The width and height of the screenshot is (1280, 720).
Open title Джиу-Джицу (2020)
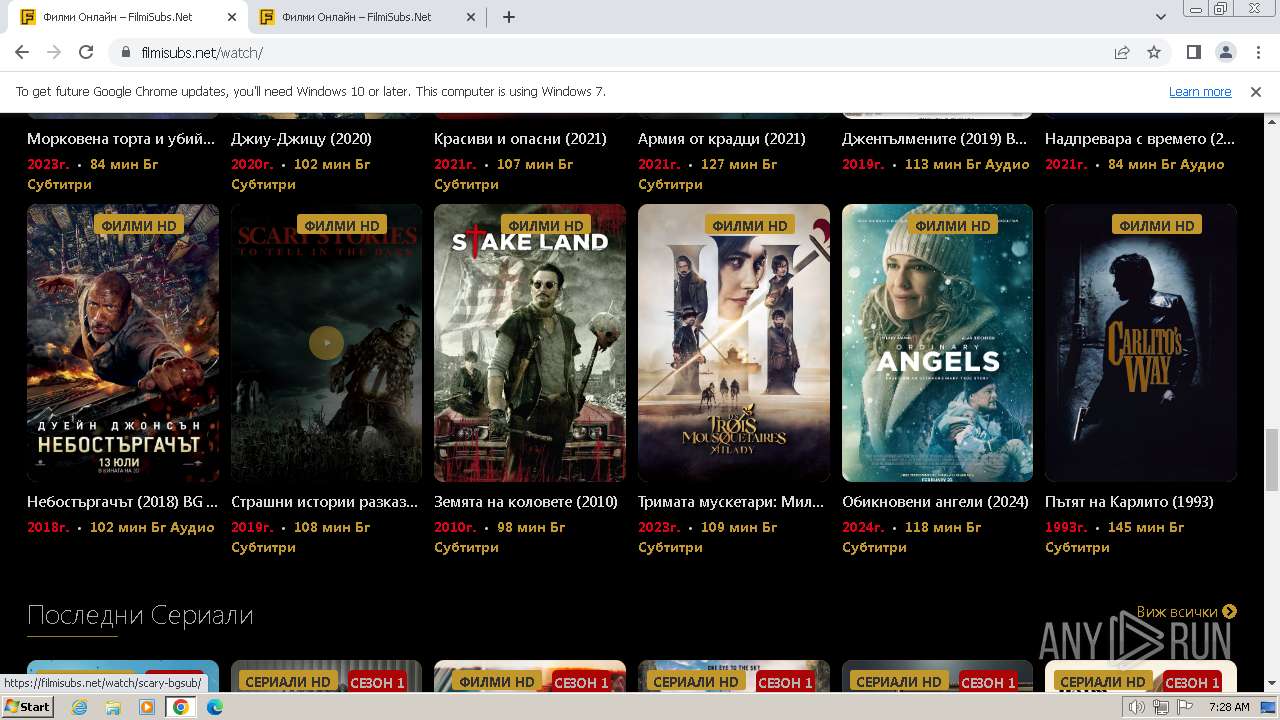coord(301,139)
